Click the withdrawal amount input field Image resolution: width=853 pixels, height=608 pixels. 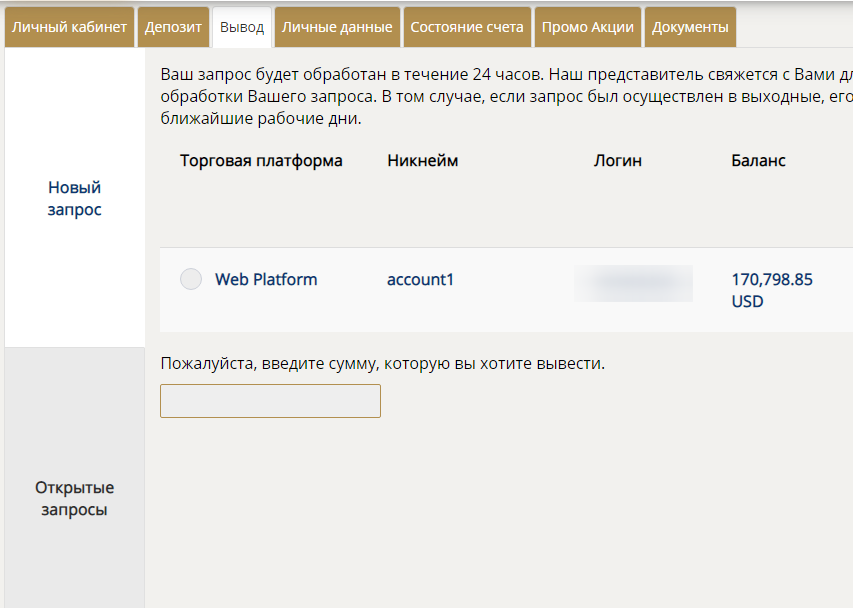pos(270,401)
